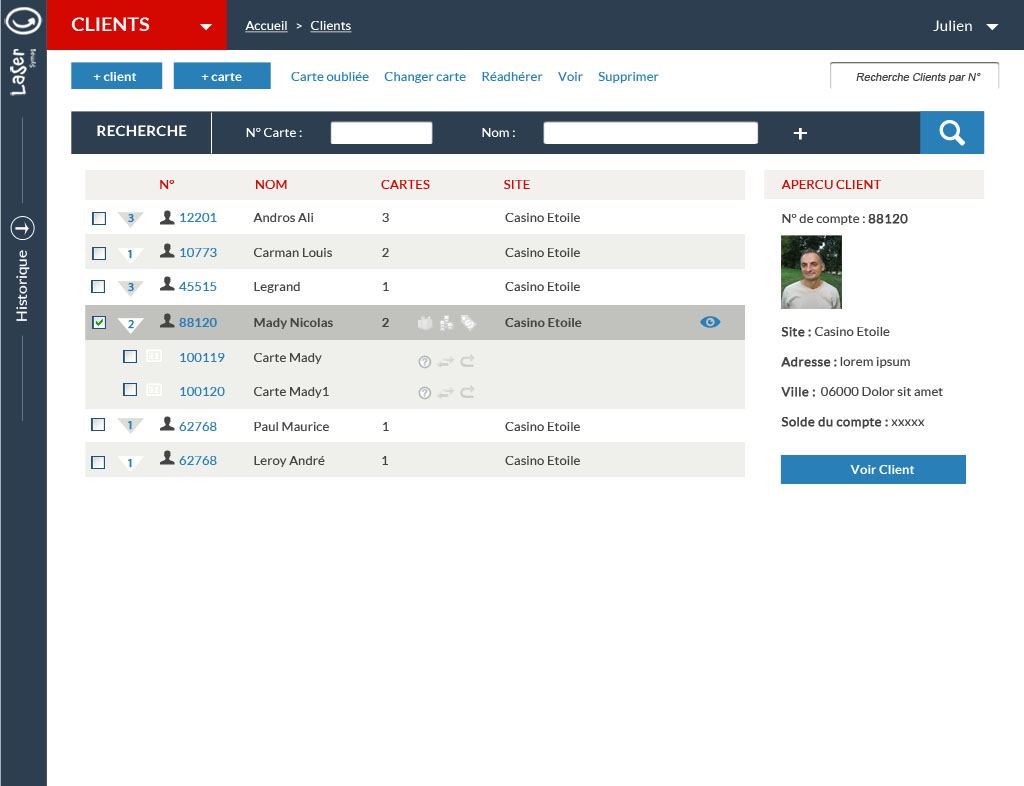Uncheck the Mady Nicolas row checkbox

pyautogui.click(x=99, y=323)
